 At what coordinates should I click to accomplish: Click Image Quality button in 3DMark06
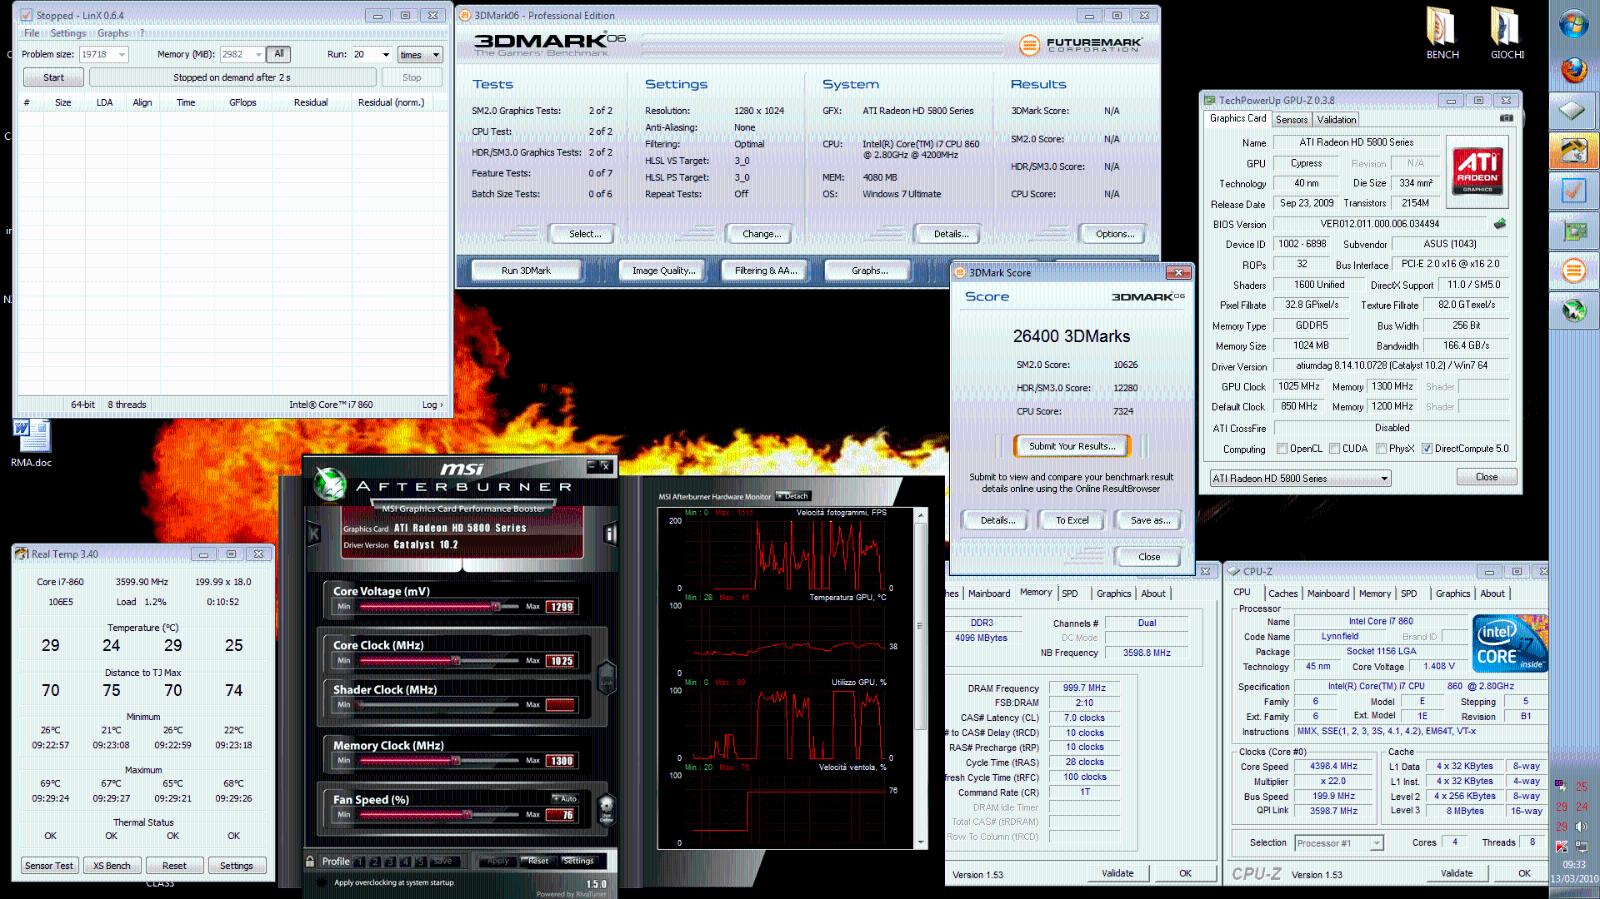tap(663, 270)
